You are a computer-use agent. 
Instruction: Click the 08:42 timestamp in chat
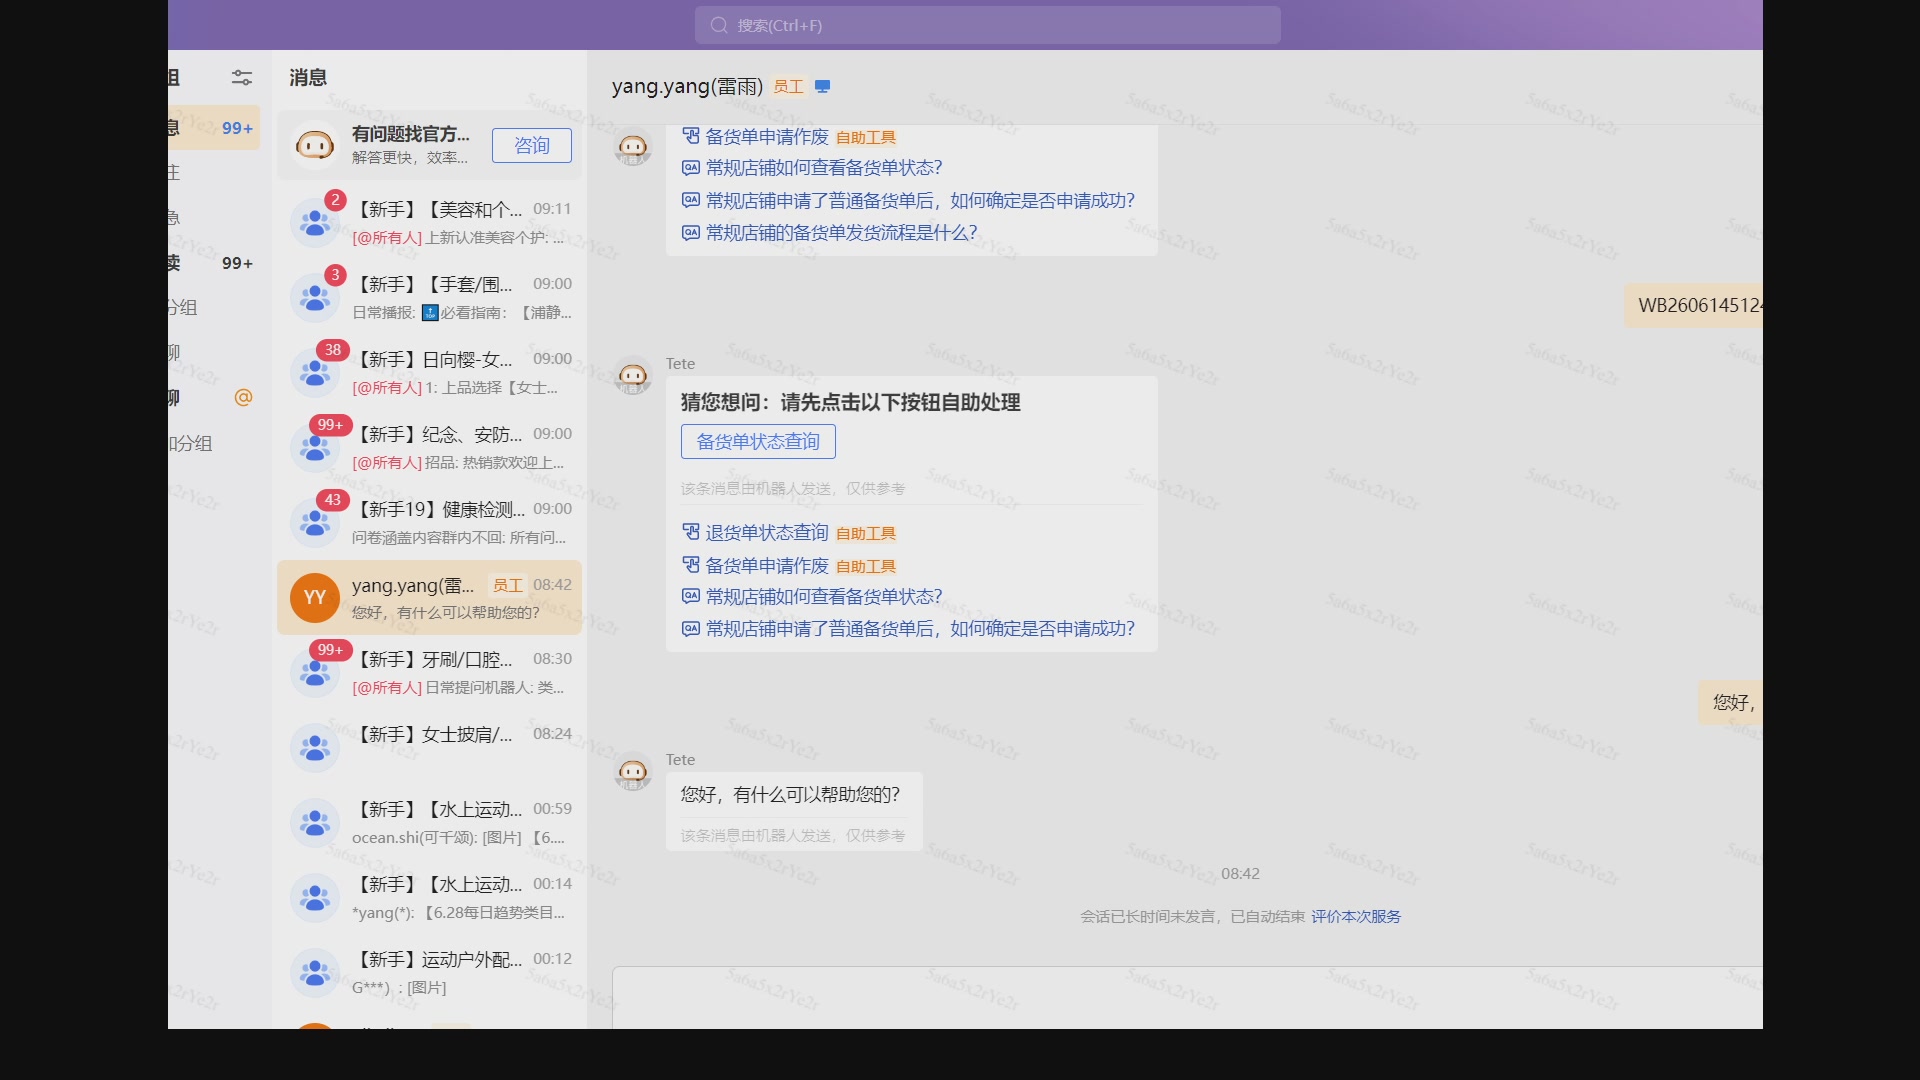click(1240, 873)
